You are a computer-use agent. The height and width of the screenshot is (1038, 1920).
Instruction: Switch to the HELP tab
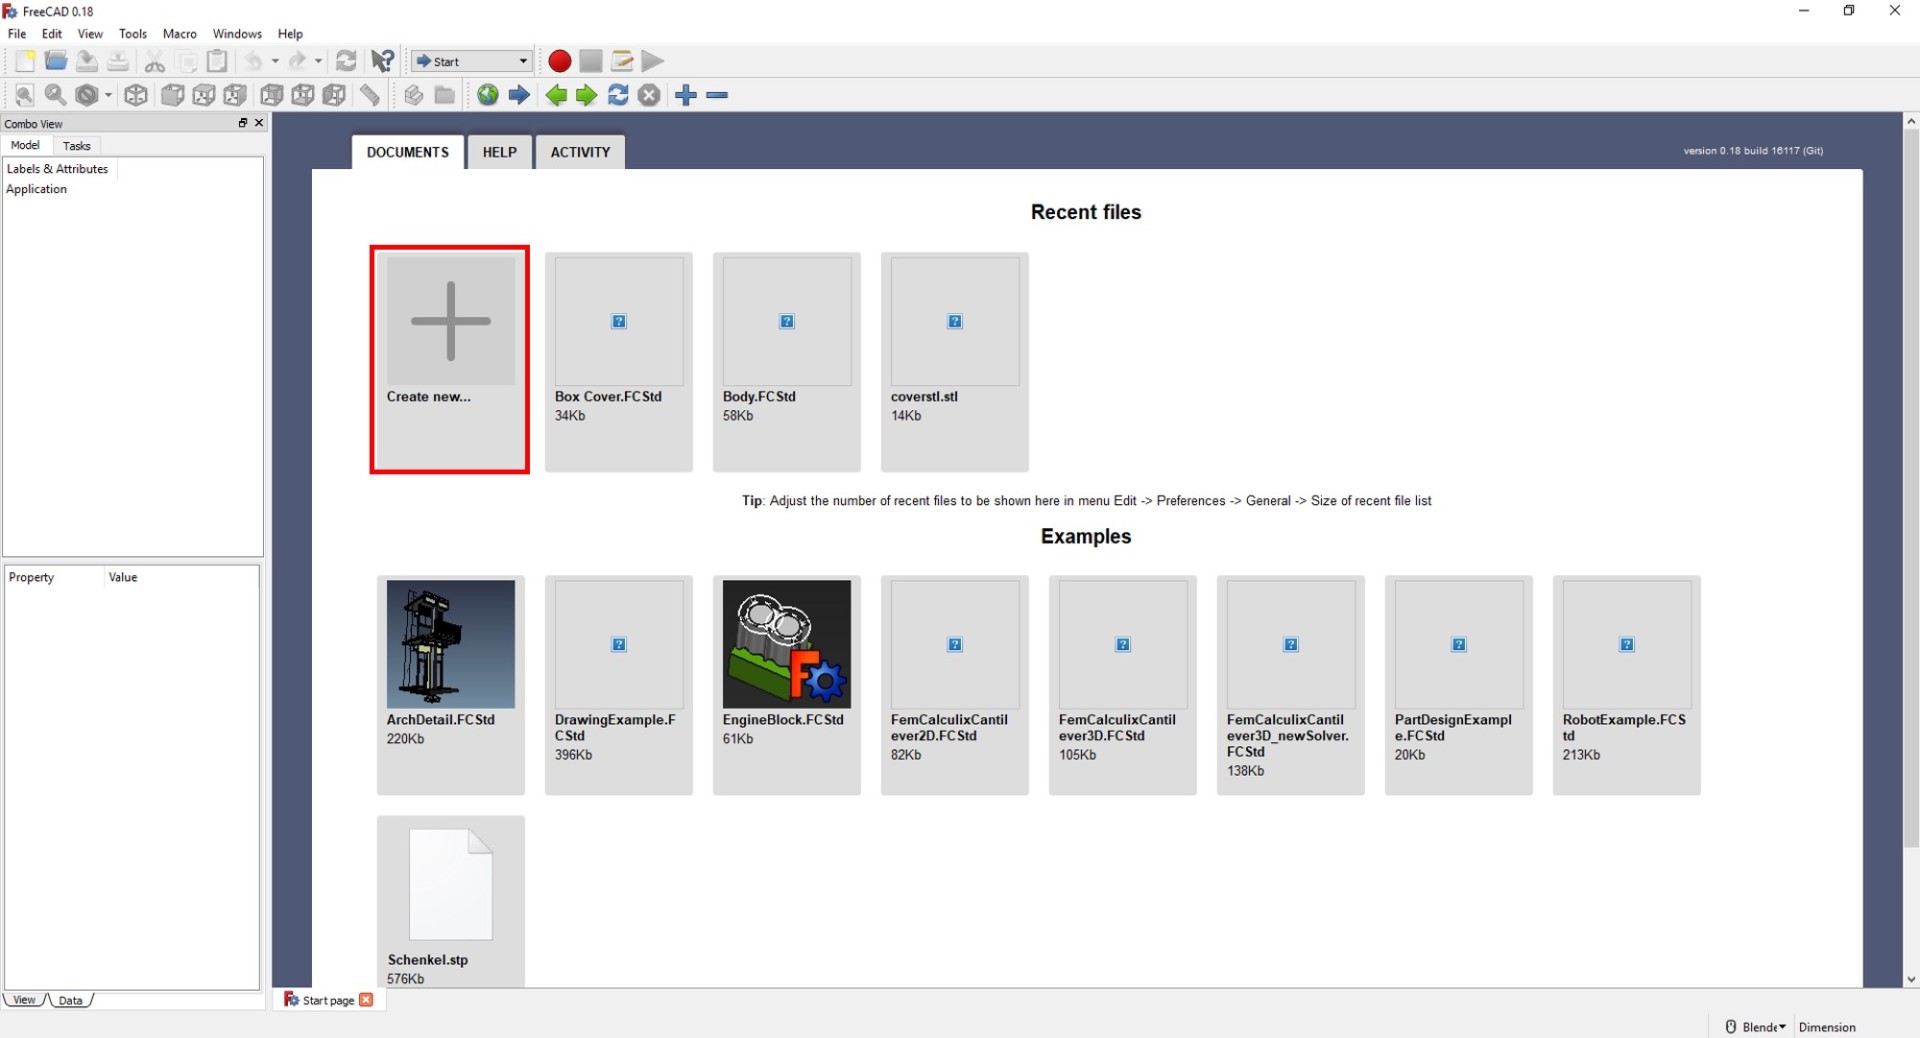pyautogui.click(x=500, y=152)
